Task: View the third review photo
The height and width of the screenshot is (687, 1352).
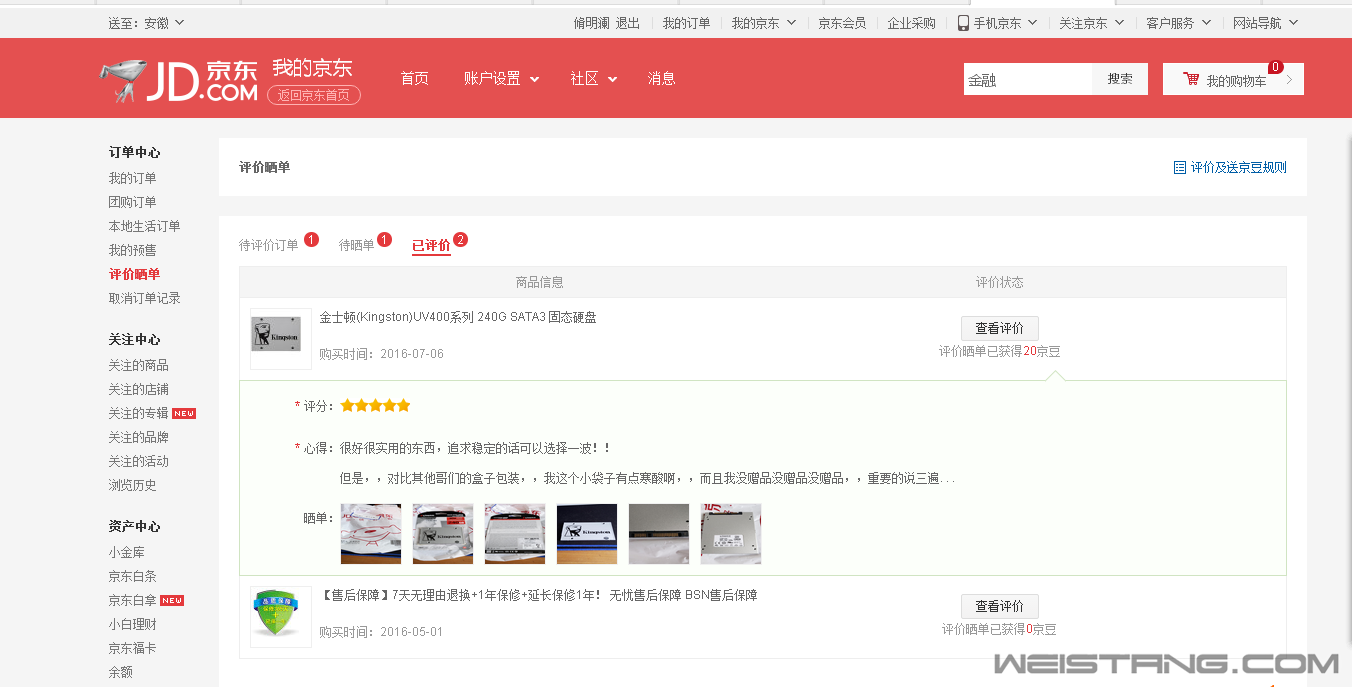Action: (x=515, y=534)
